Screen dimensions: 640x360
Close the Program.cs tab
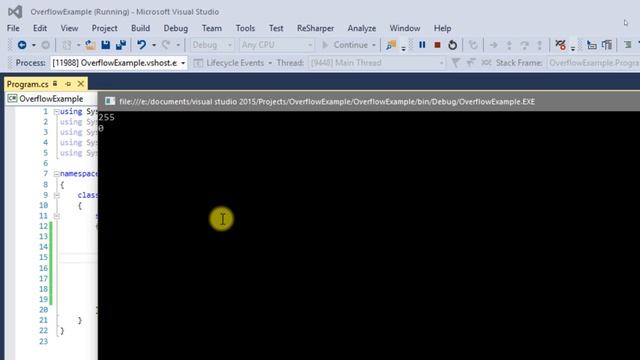[x=81, y=84]
